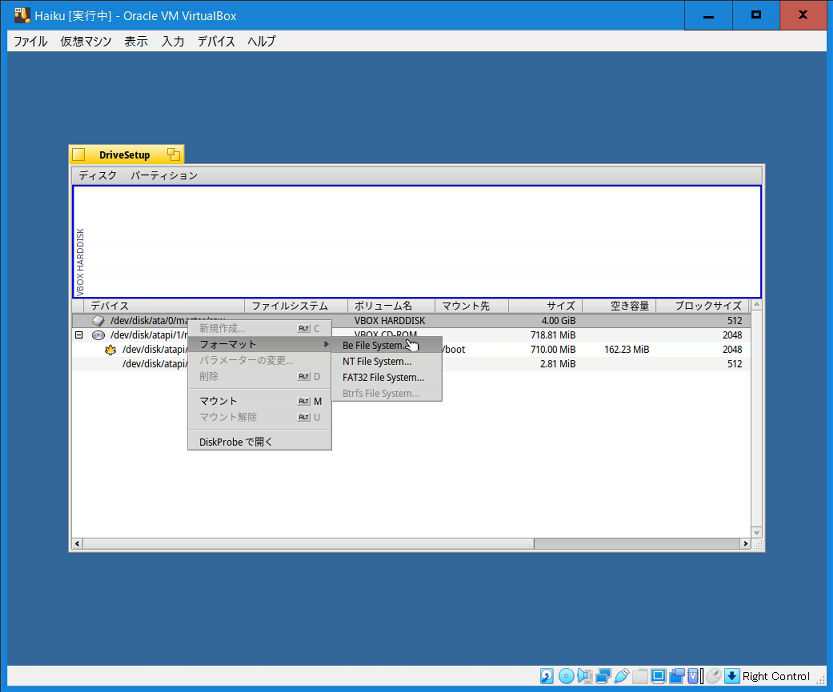The height and width of the screenshot is (692, 833).
Task: Sort by デバイス column header
Action: 164,306
